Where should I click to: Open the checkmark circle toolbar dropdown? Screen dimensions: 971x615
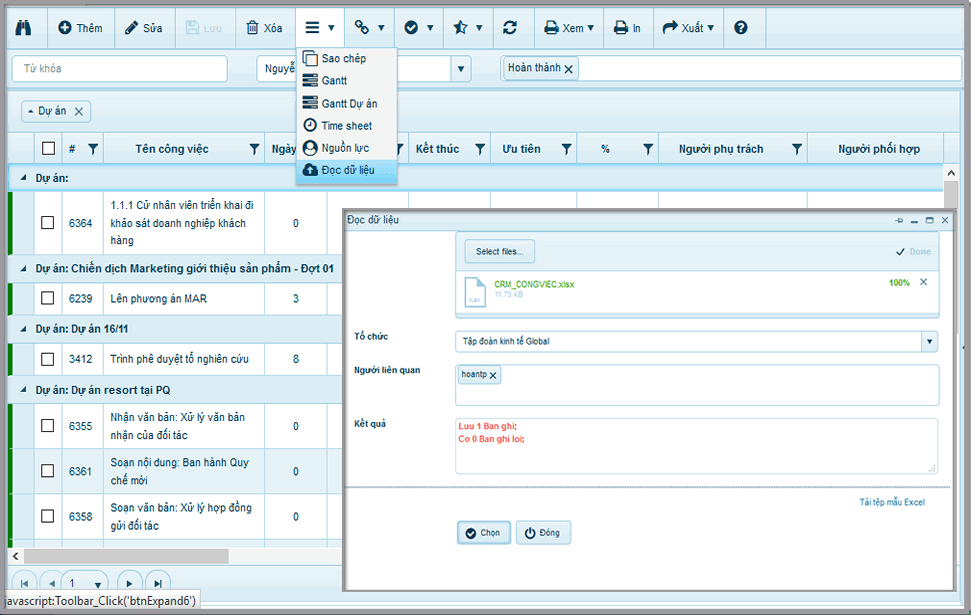[419, 28]
